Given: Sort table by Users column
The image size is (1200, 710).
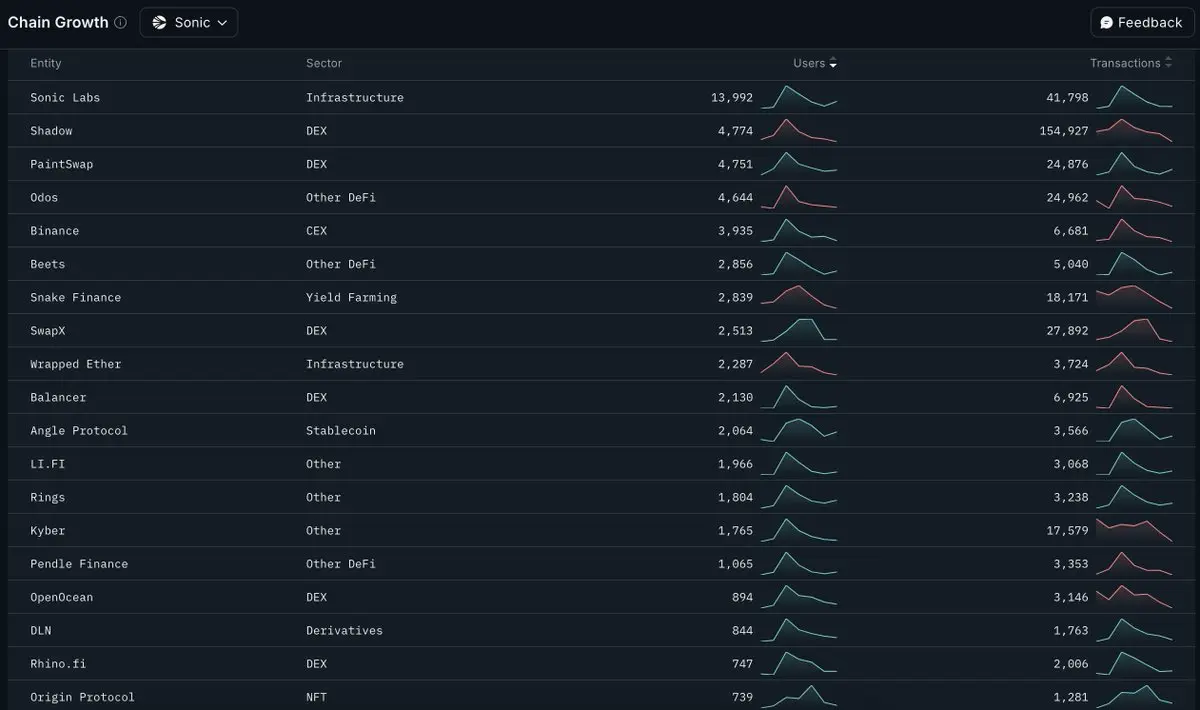Looking at the screenshot, I should [815, 63].
